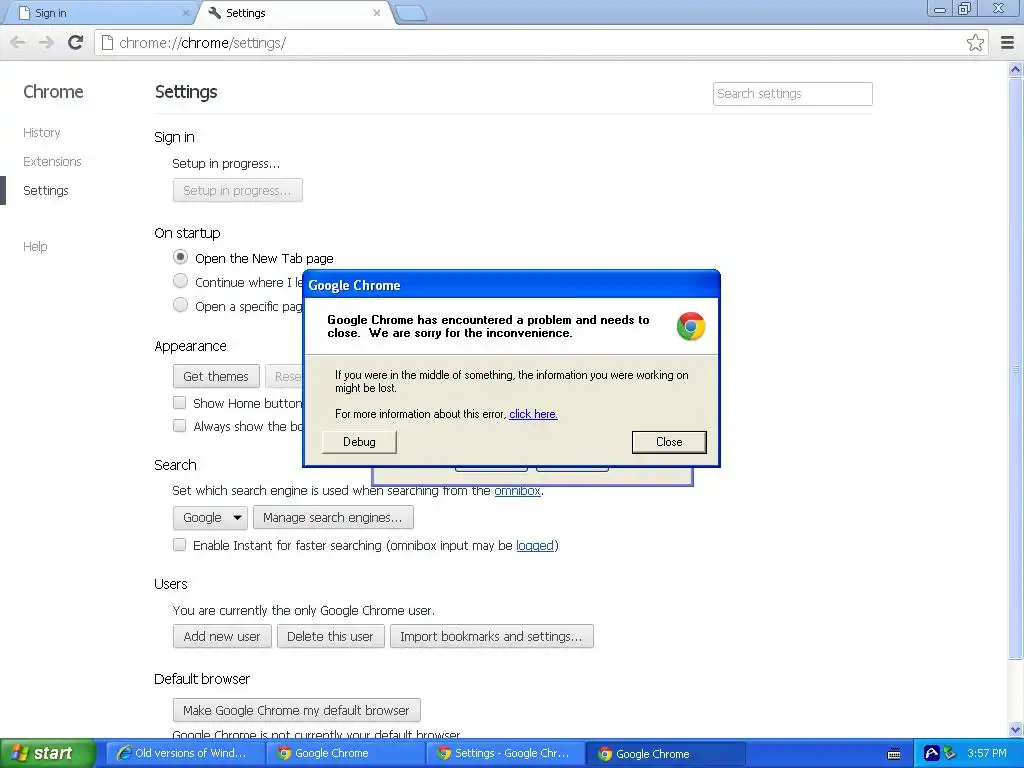Screen dimensions: 1024x768
Task: Close the Settings tab
Action: [377, 13]
